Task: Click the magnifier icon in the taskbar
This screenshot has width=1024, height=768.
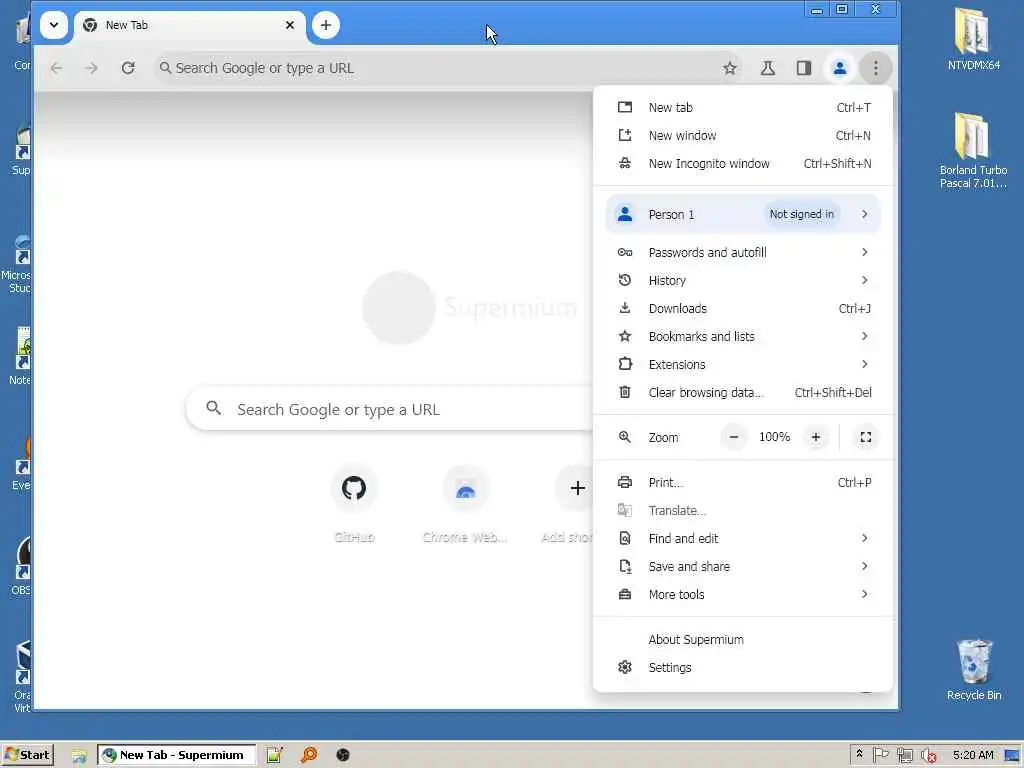Action: [309, 755]
